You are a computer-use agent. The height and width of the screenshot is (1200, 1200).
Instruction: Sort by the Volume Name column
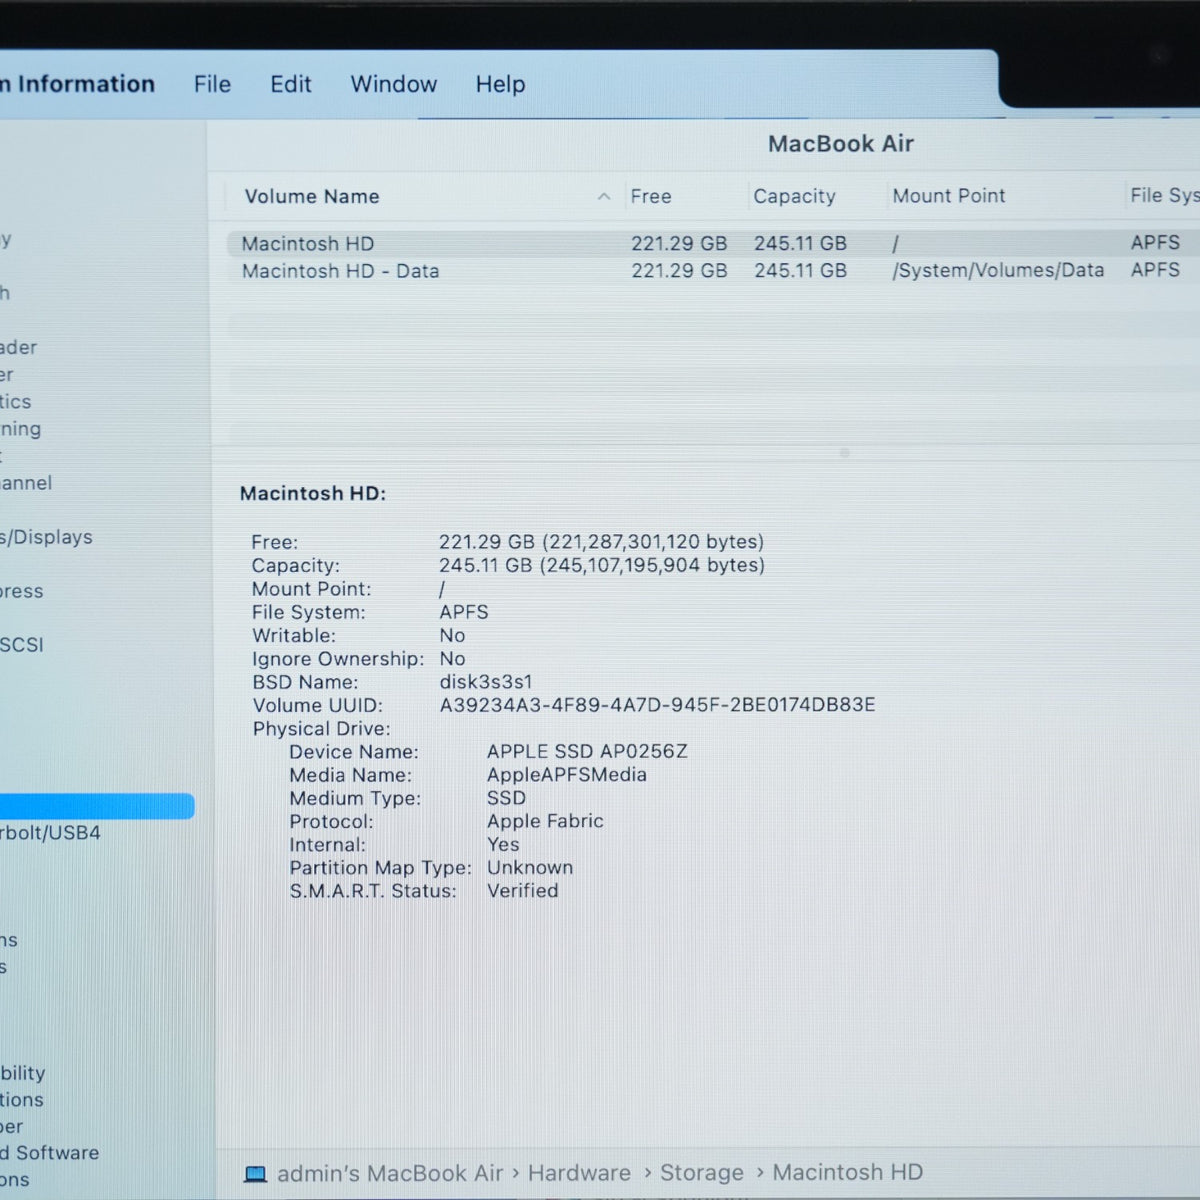click(x=312, y=197)
